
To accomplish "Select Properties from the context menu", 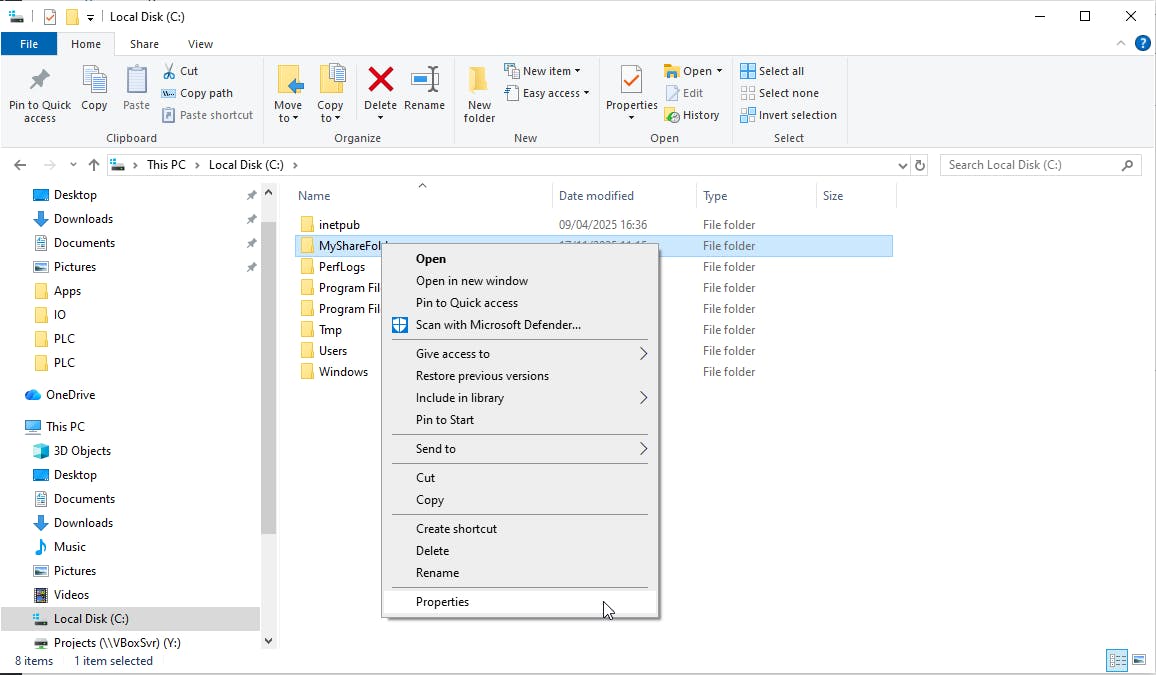I will [443, 602].
